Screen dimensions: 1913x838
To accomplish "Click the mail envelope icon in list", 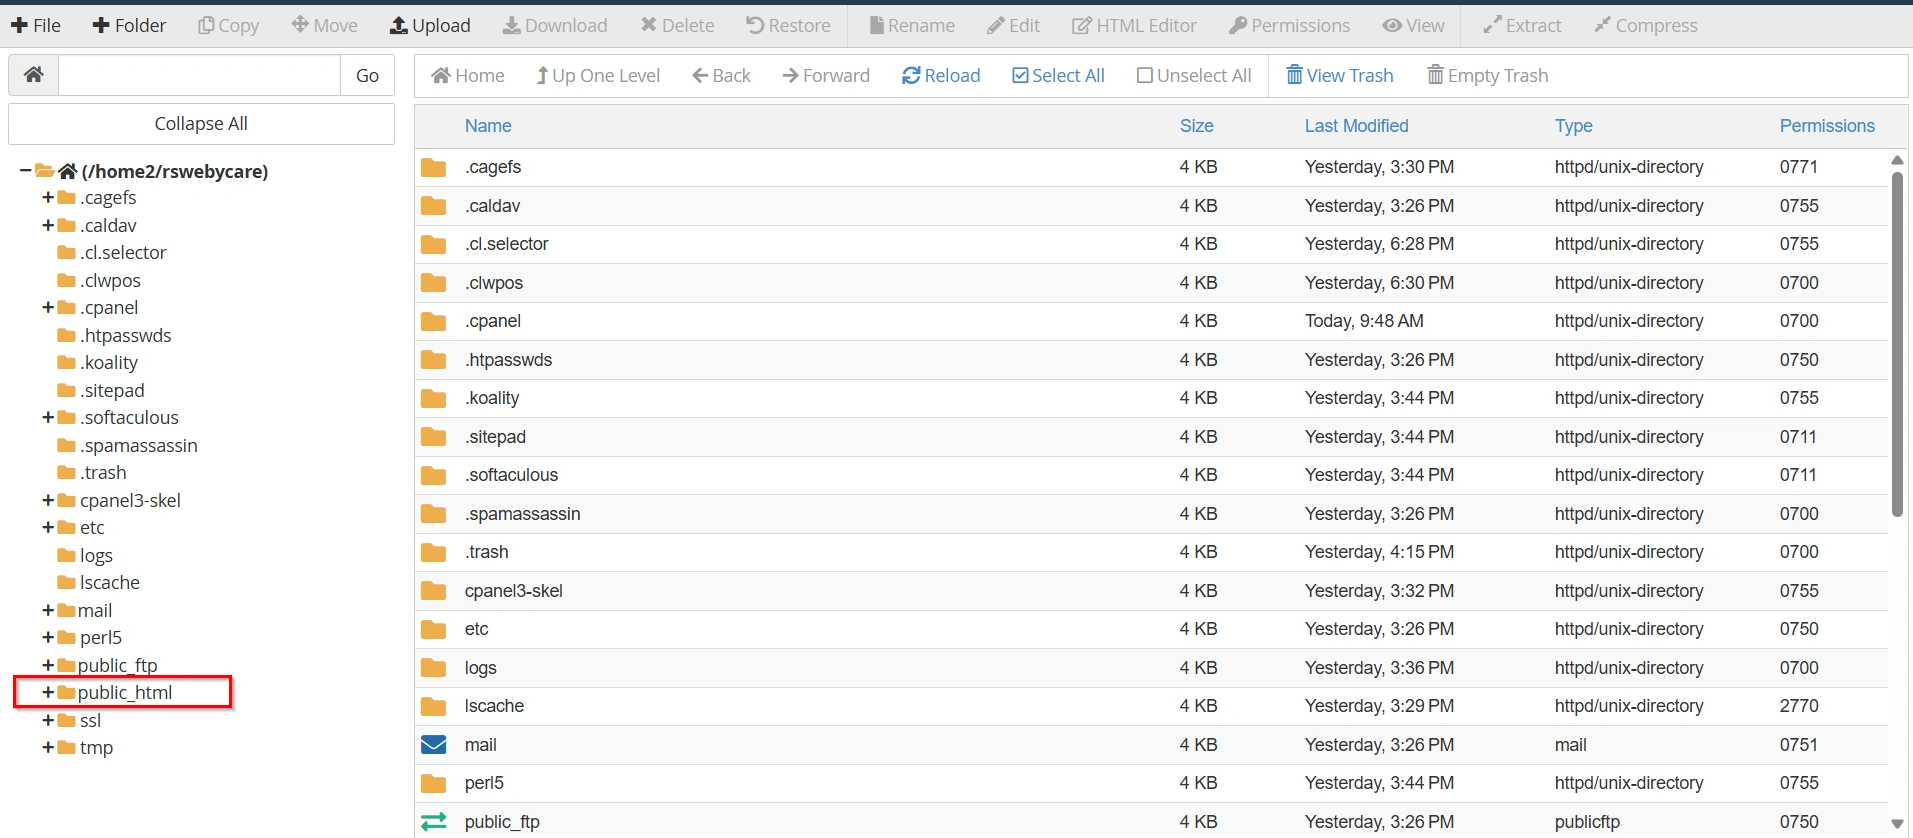I will (x=433, y=745).
